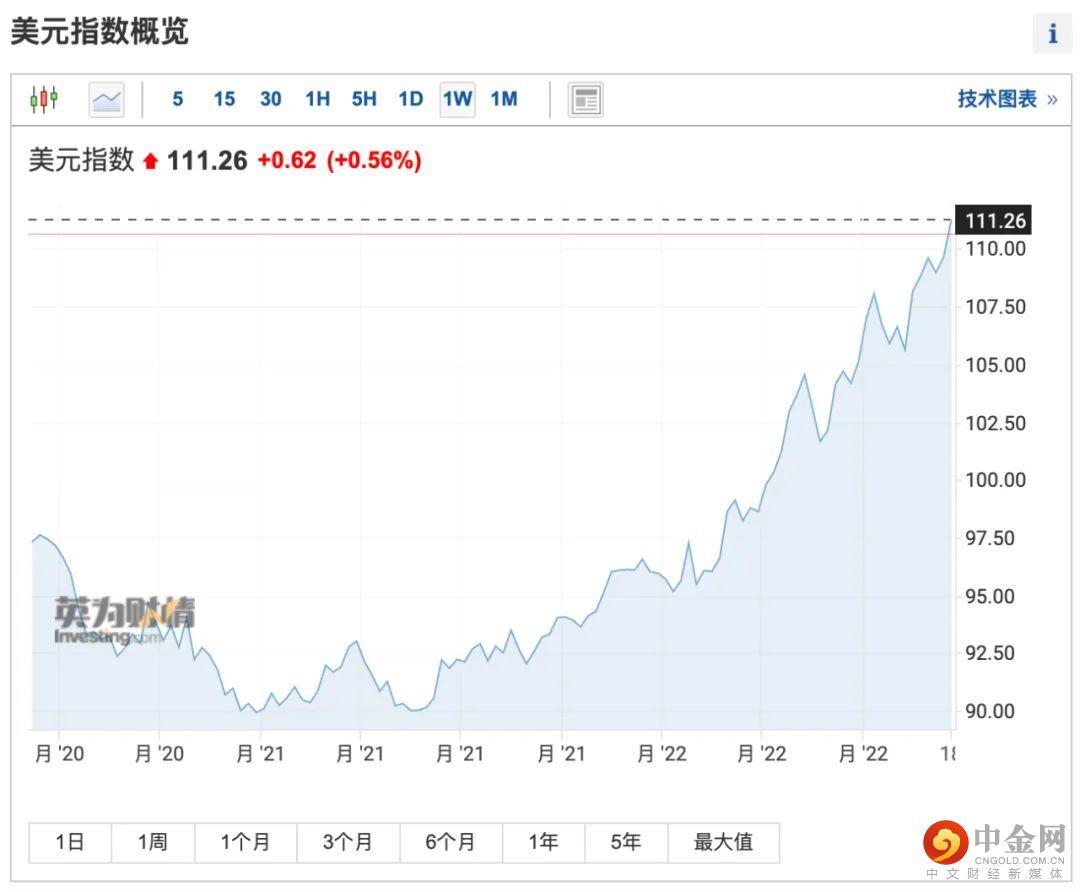Choose the 5H interval
Image resolution: width=1080 pixels, height=892 pixels.
364,99
